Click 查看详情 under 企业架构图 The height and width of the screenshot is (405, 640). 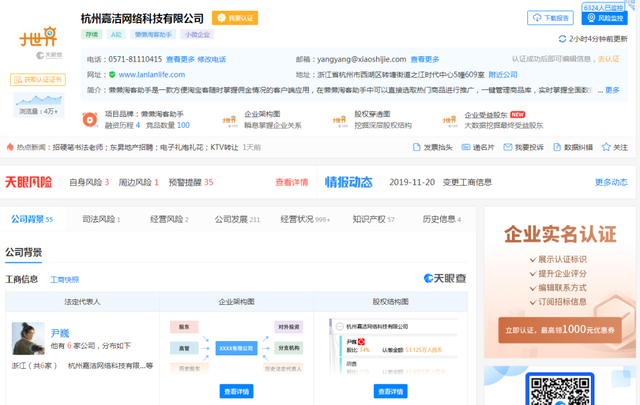click(x=236, y=391)
